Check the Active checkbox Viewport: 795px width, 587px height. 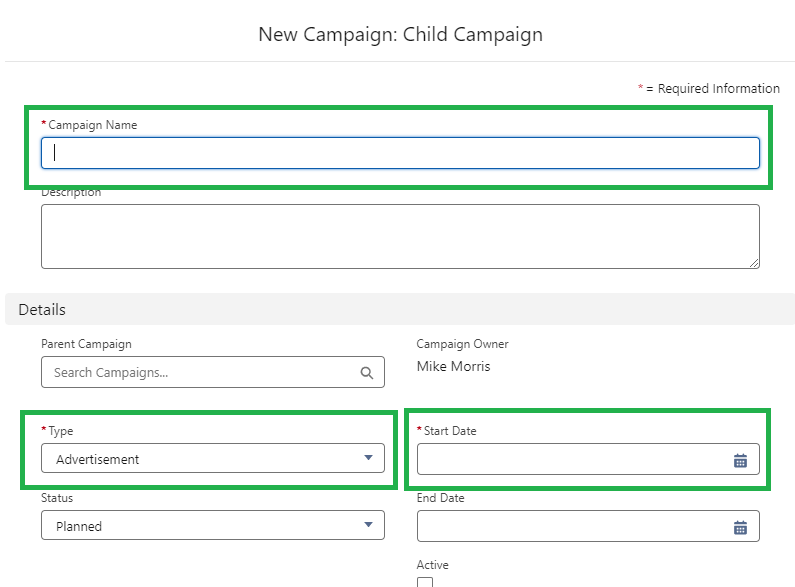point(425,582)
